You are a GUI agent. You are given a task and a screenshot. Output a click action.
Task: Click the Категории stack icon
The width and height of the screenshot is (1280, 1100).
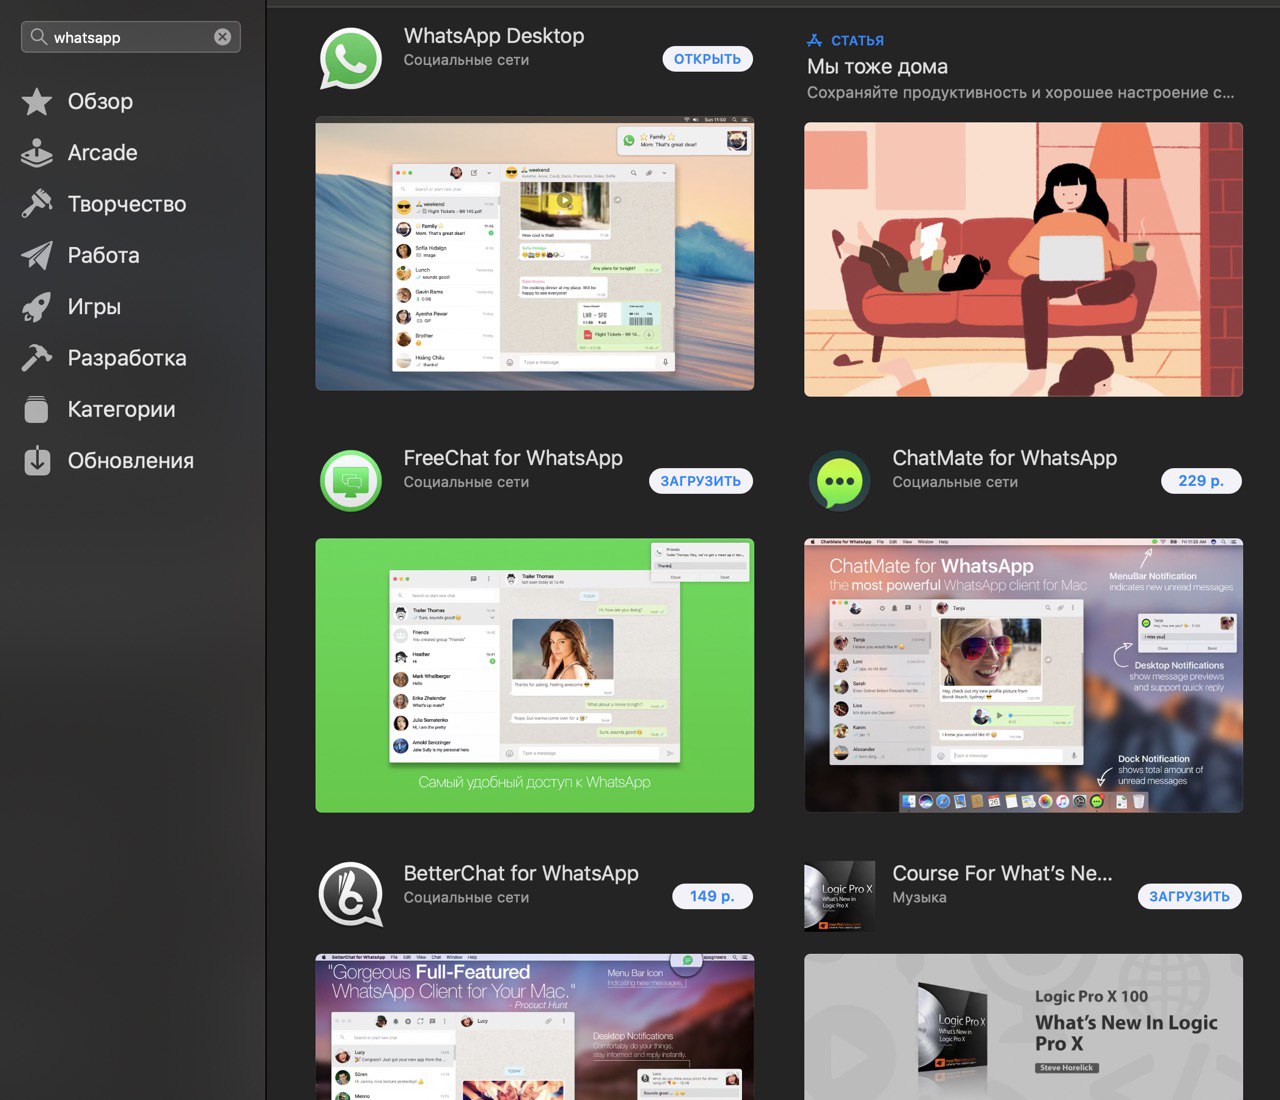pos(37,409)
